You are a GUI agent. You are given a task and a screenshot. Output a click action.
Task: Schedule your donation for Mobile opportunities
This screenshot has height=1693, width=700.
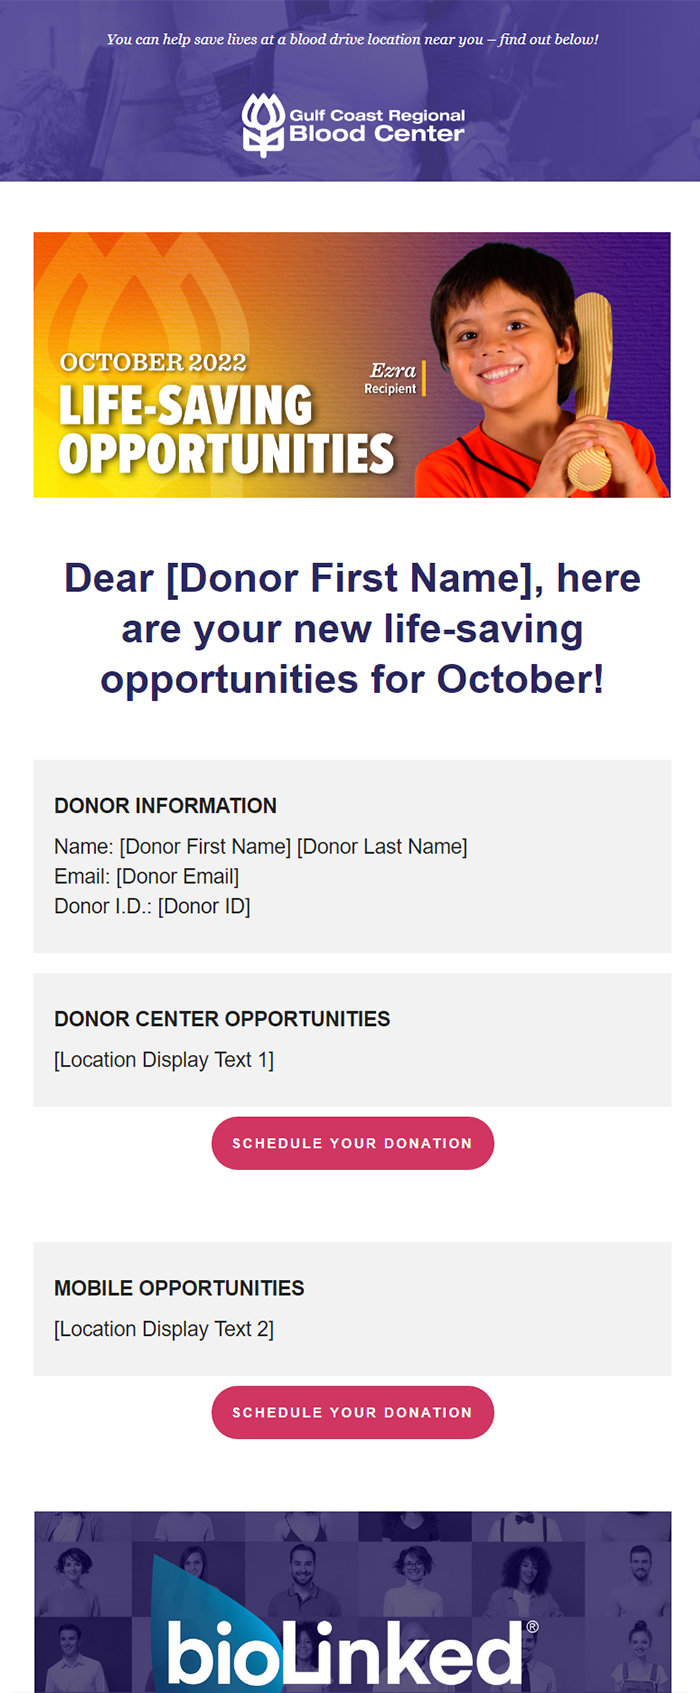point(352,1412)
